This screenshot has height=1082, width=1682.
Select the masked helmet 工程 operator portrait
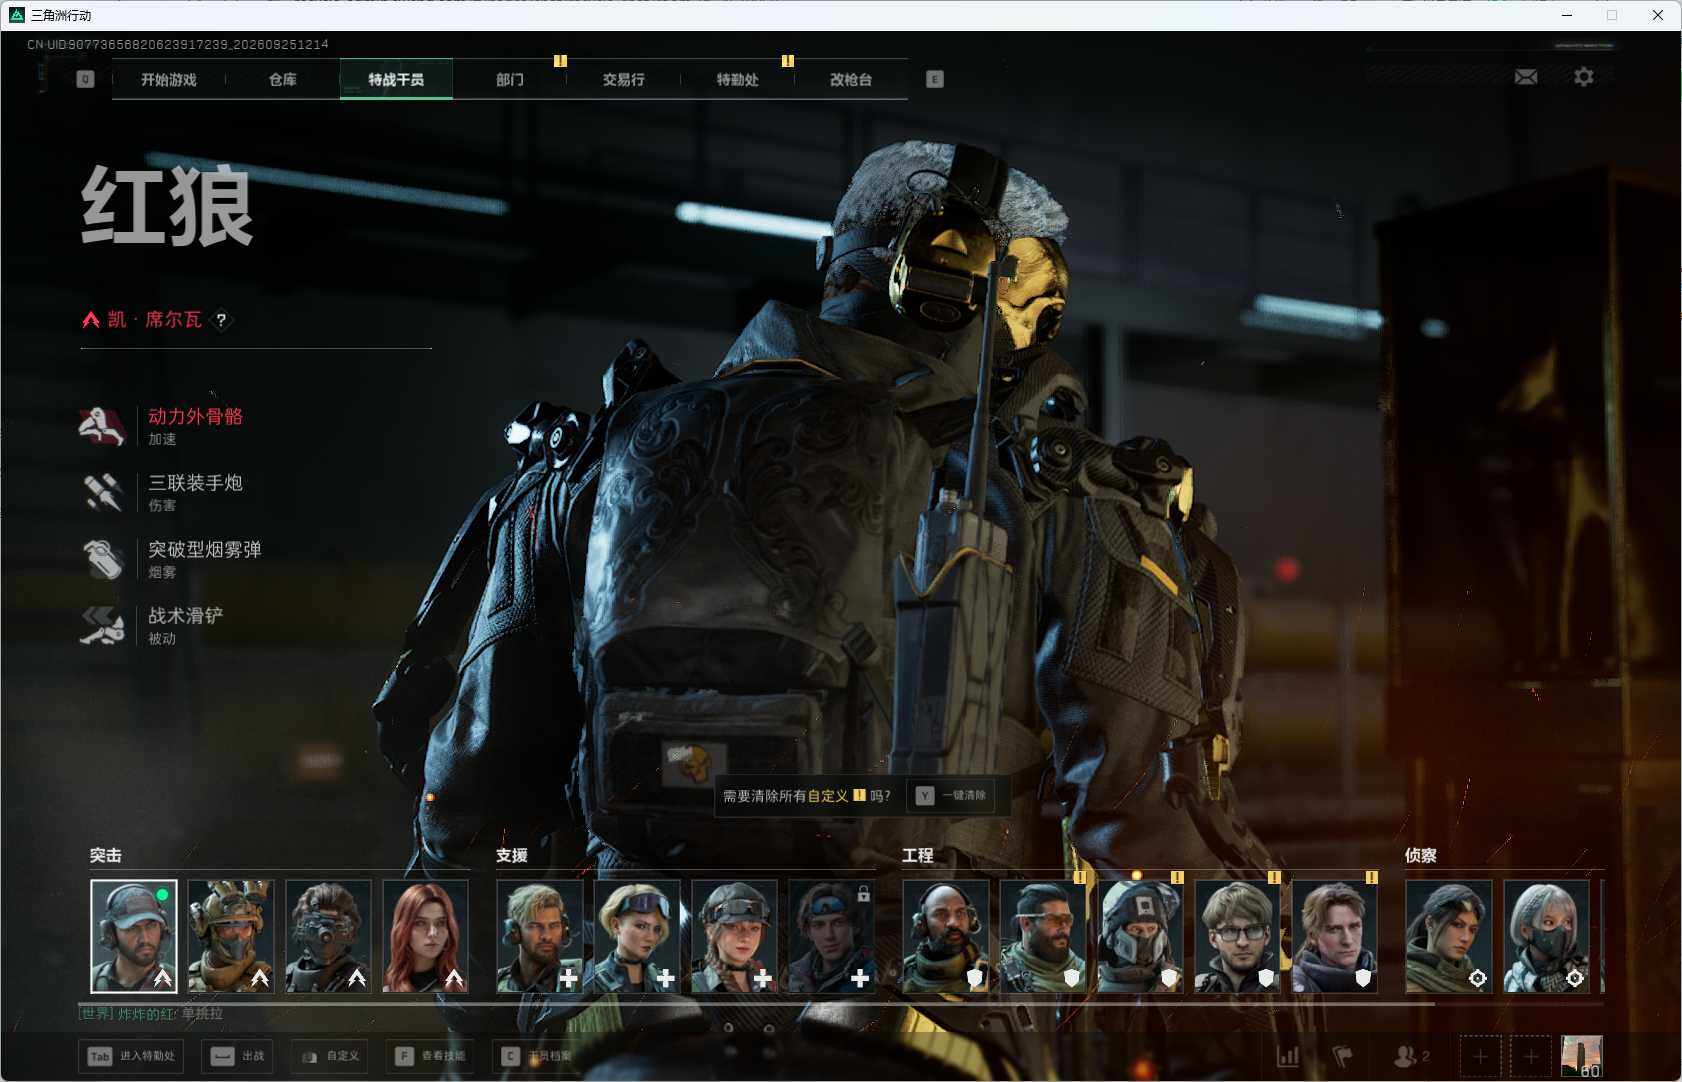(1139, 936)
